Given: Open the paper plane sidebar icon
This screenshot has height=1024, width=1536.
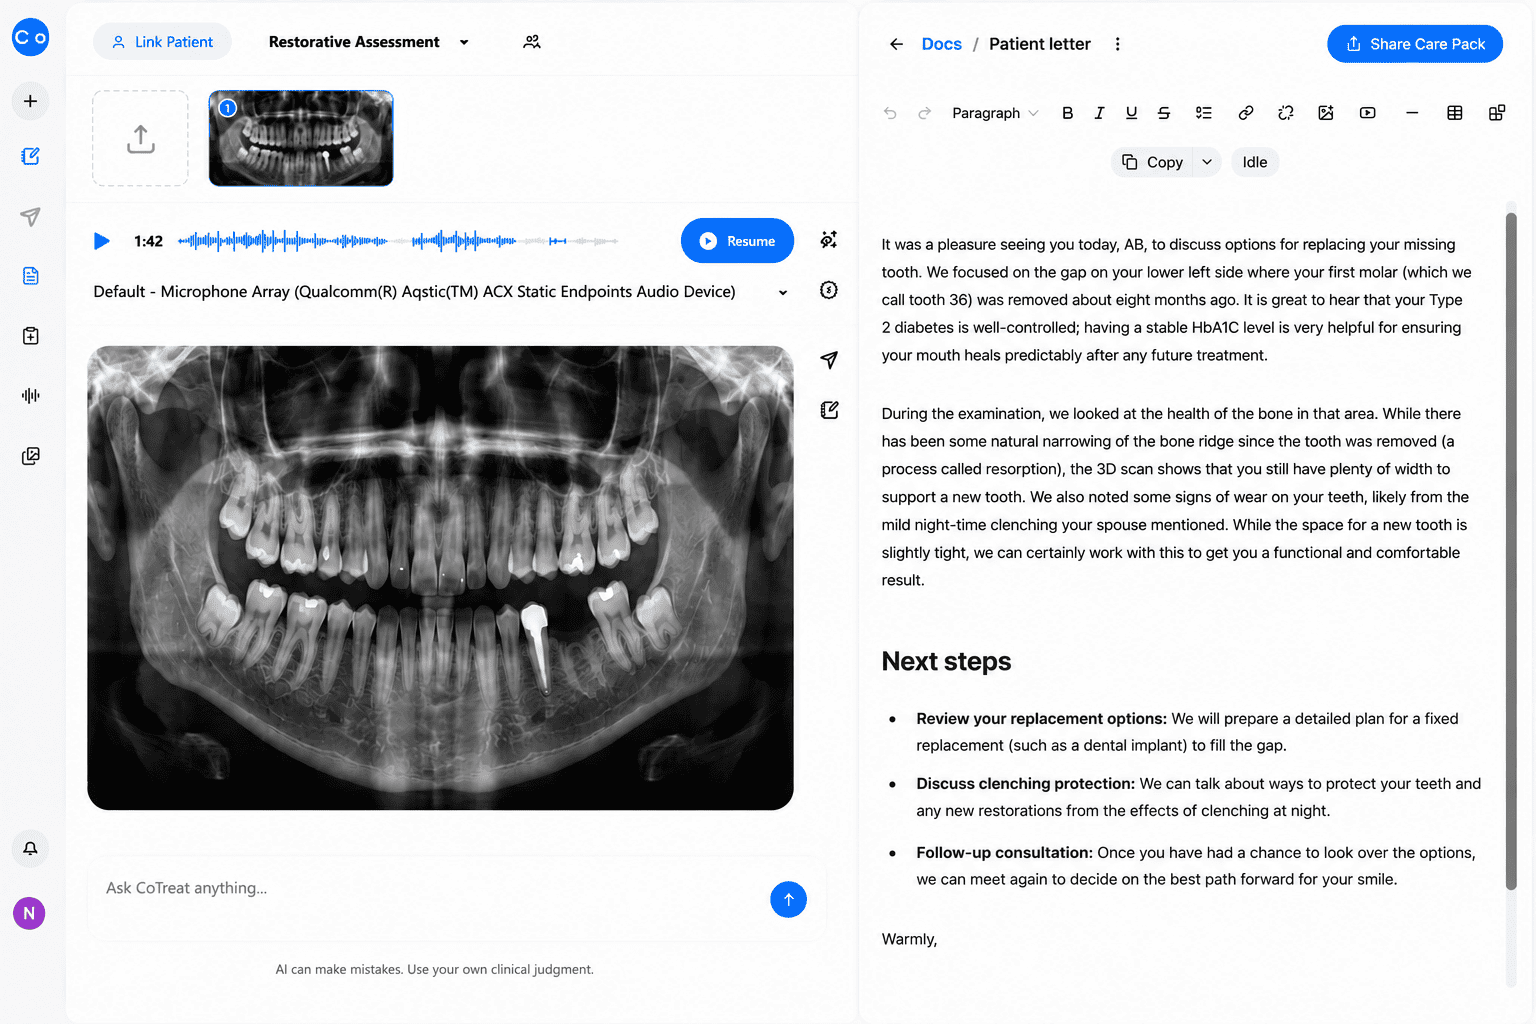Looking at the screenshot, I should (30, 216).
